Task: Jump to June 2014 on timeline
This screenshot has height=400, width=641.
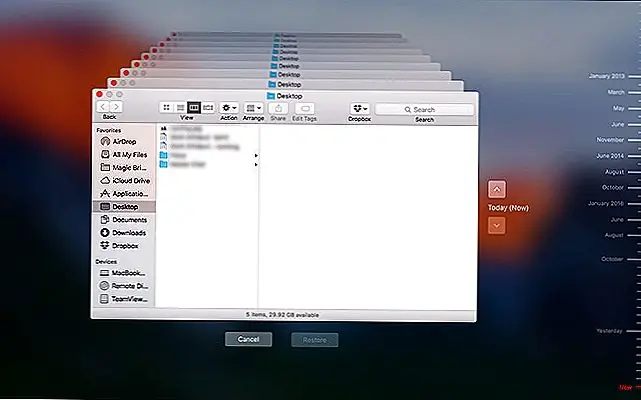Action: (610, 156)
